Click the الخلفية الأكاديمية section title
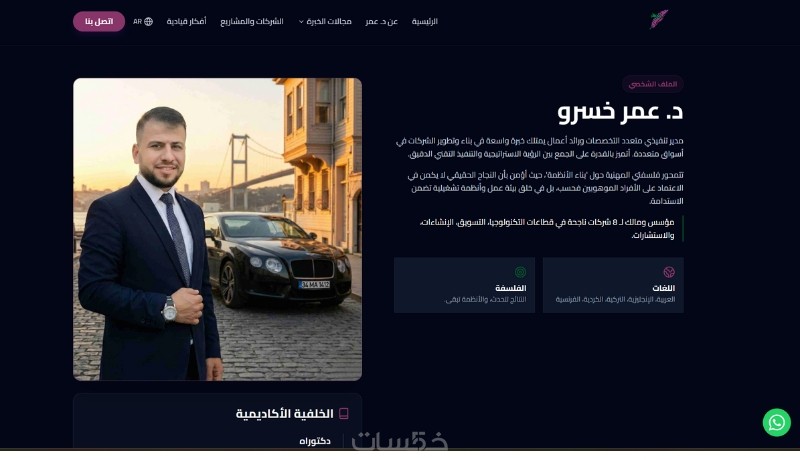 pos(284,414)
